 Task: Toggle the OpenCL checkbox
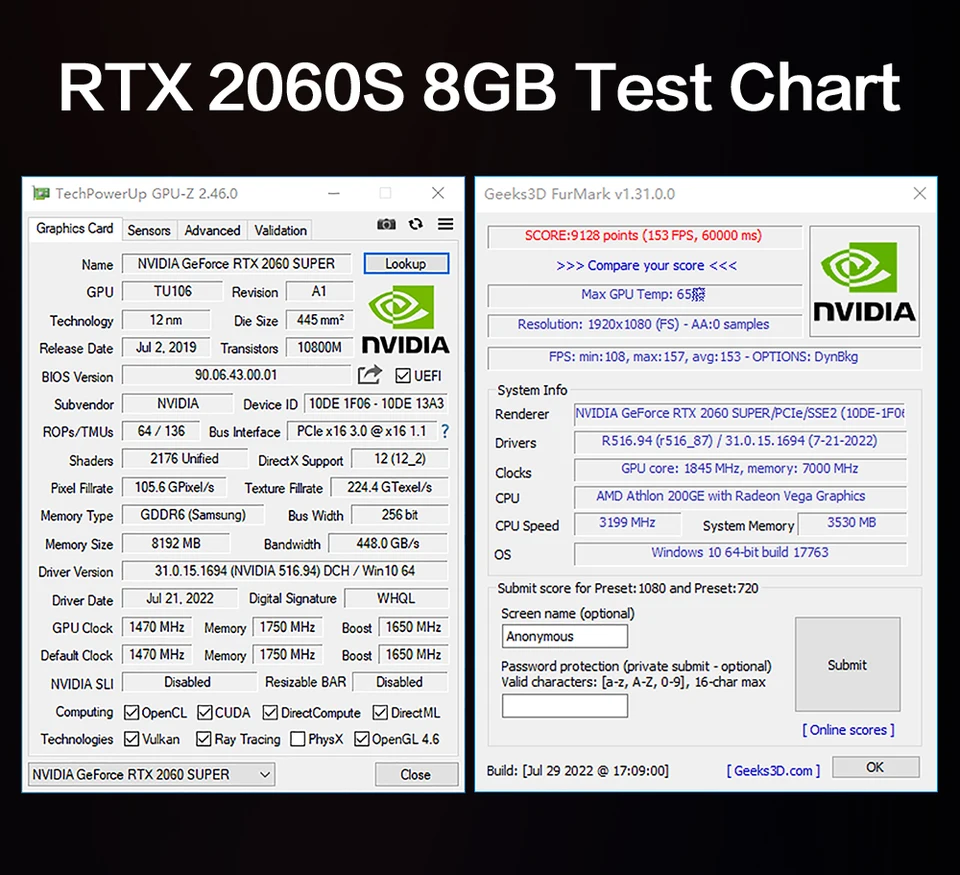tap(131, 712)
